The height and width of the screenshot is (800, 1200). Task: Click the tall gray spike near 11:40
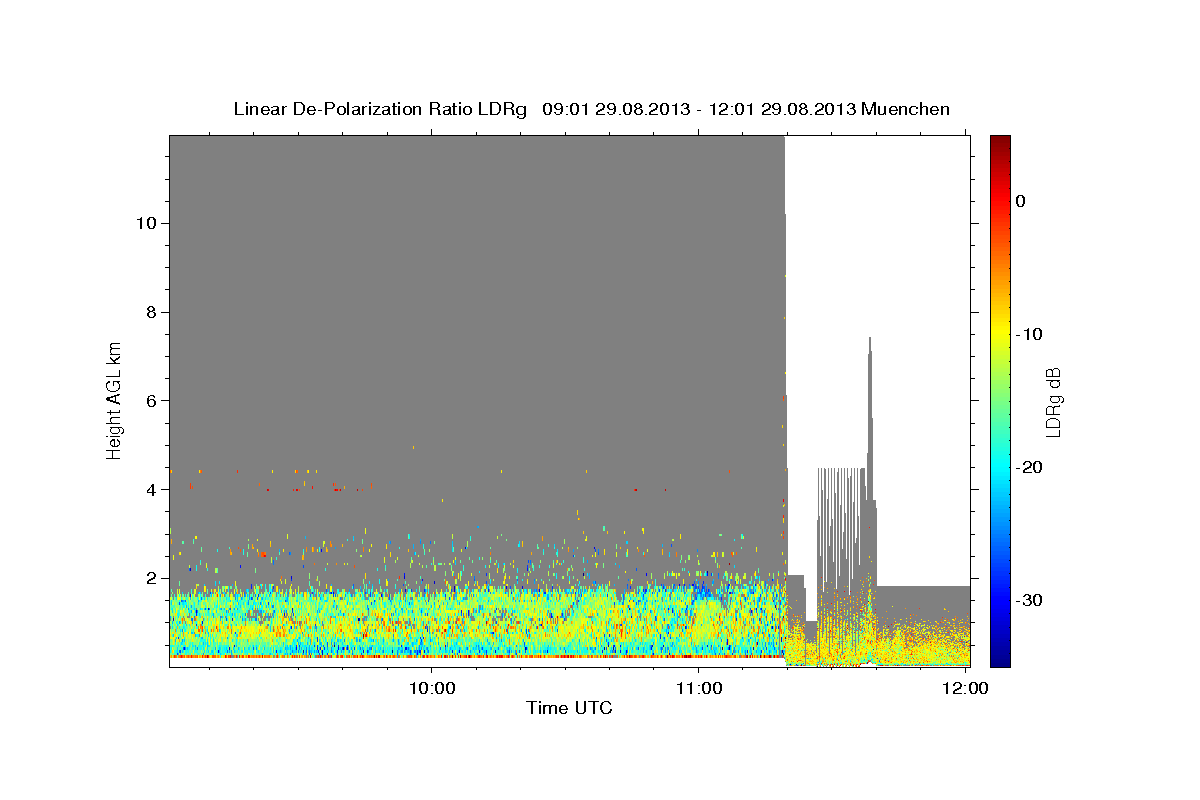coord(870,420)
